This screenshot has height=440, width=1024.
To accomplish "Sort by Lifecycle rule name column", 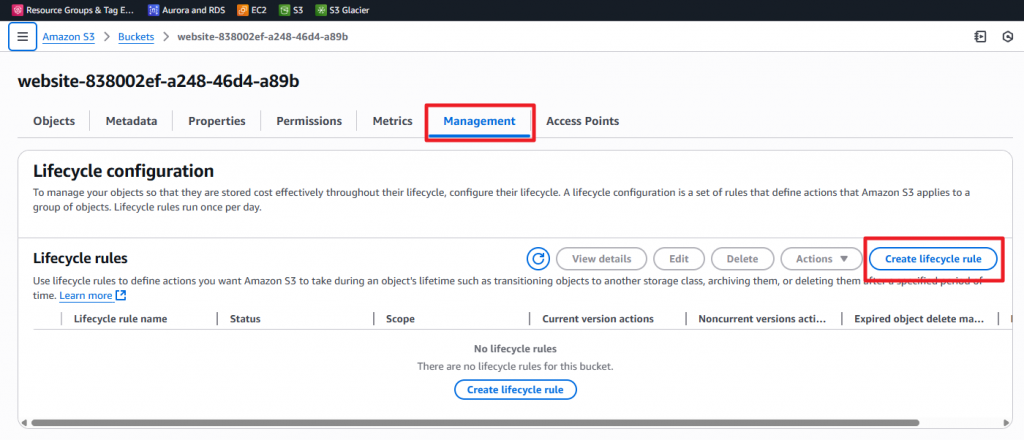I will coord(121,319).
